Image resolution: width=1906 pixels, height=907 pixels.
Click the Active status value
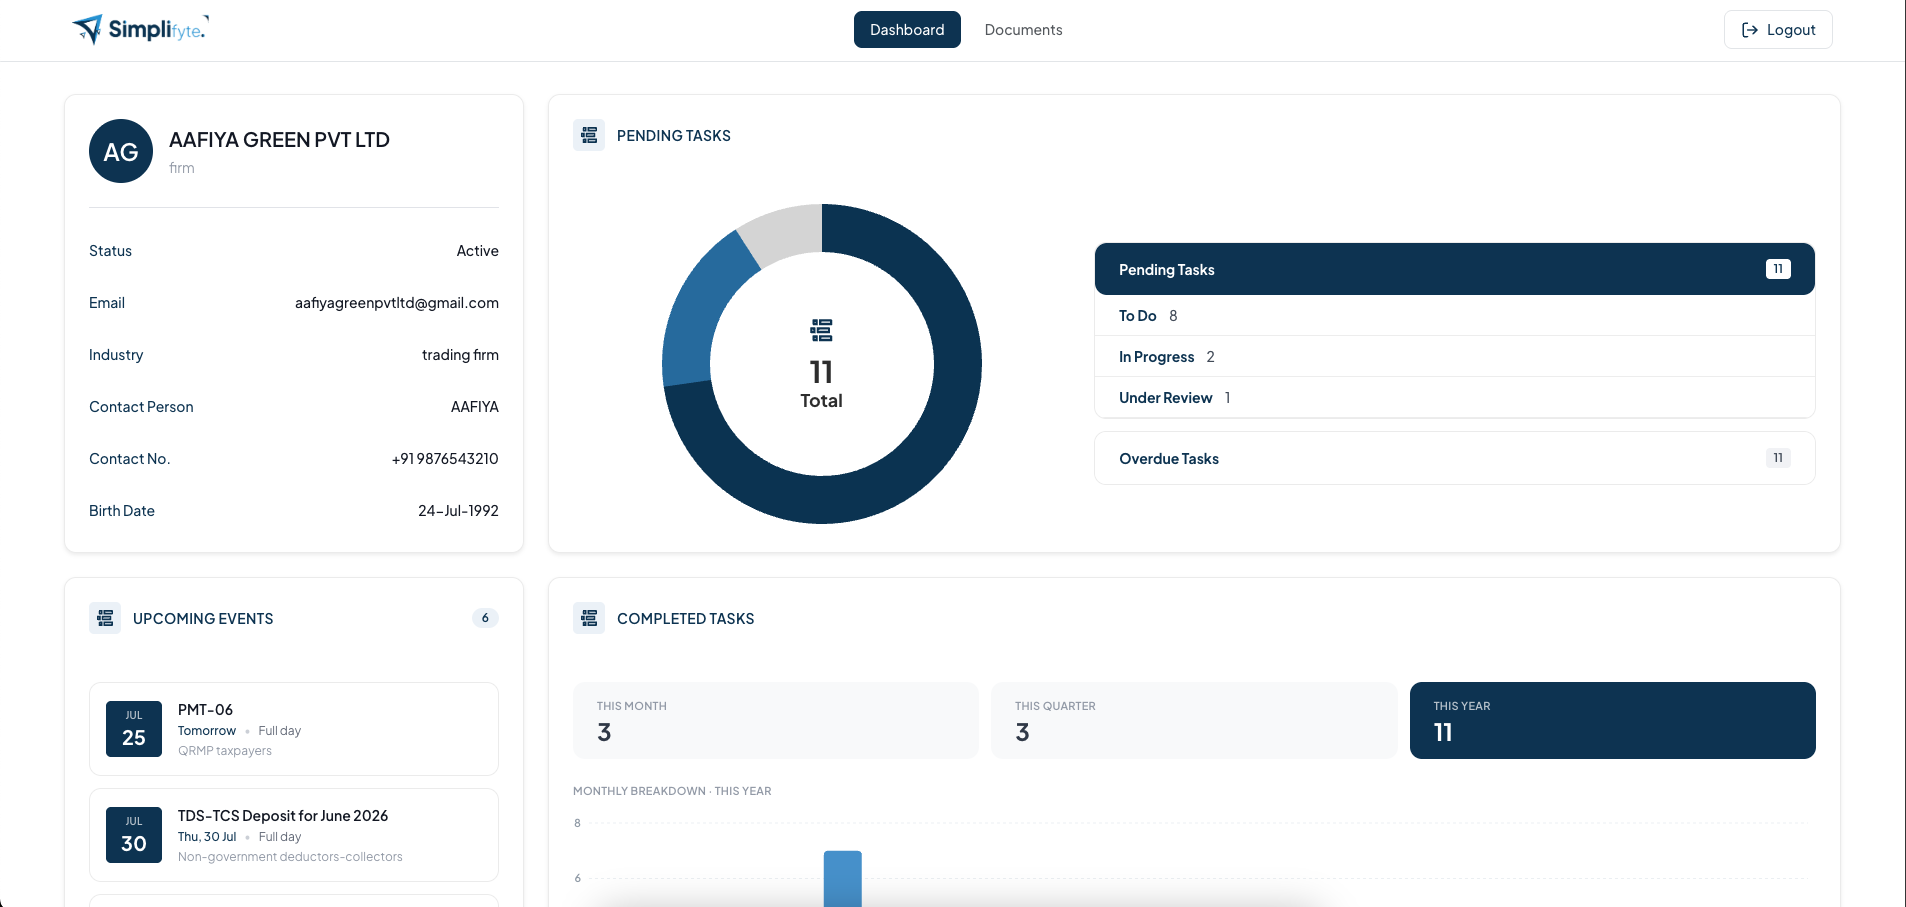tap(478, 251)
